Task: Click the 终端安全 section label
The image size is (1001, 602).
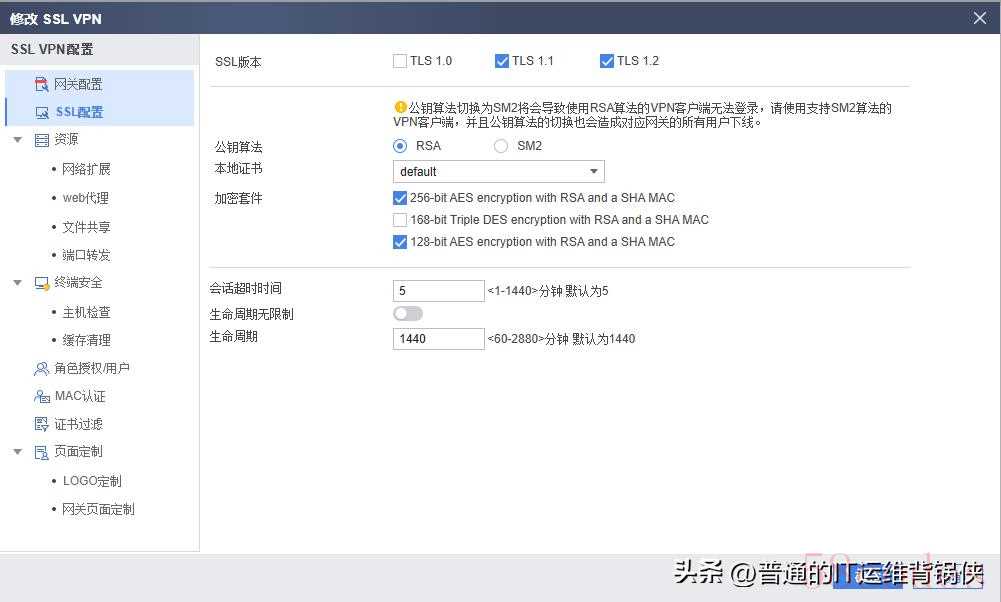Action: 78,282
